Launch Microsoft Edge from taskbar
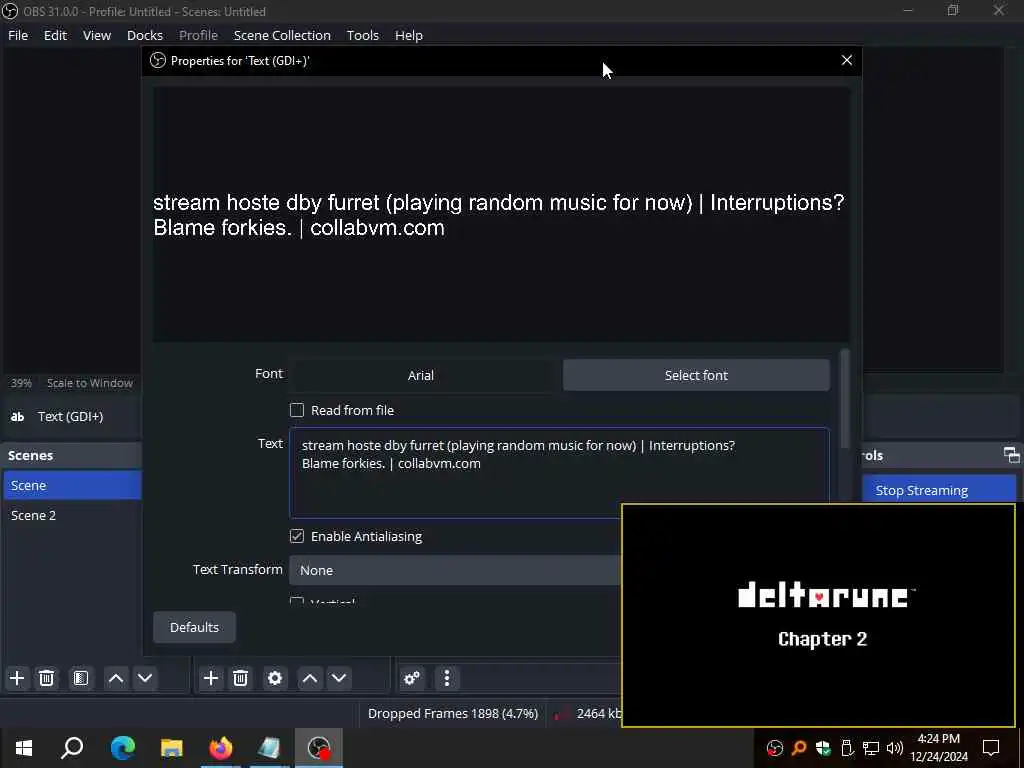The height and width of the screenshot is (768, 1024). click(122, 748)
